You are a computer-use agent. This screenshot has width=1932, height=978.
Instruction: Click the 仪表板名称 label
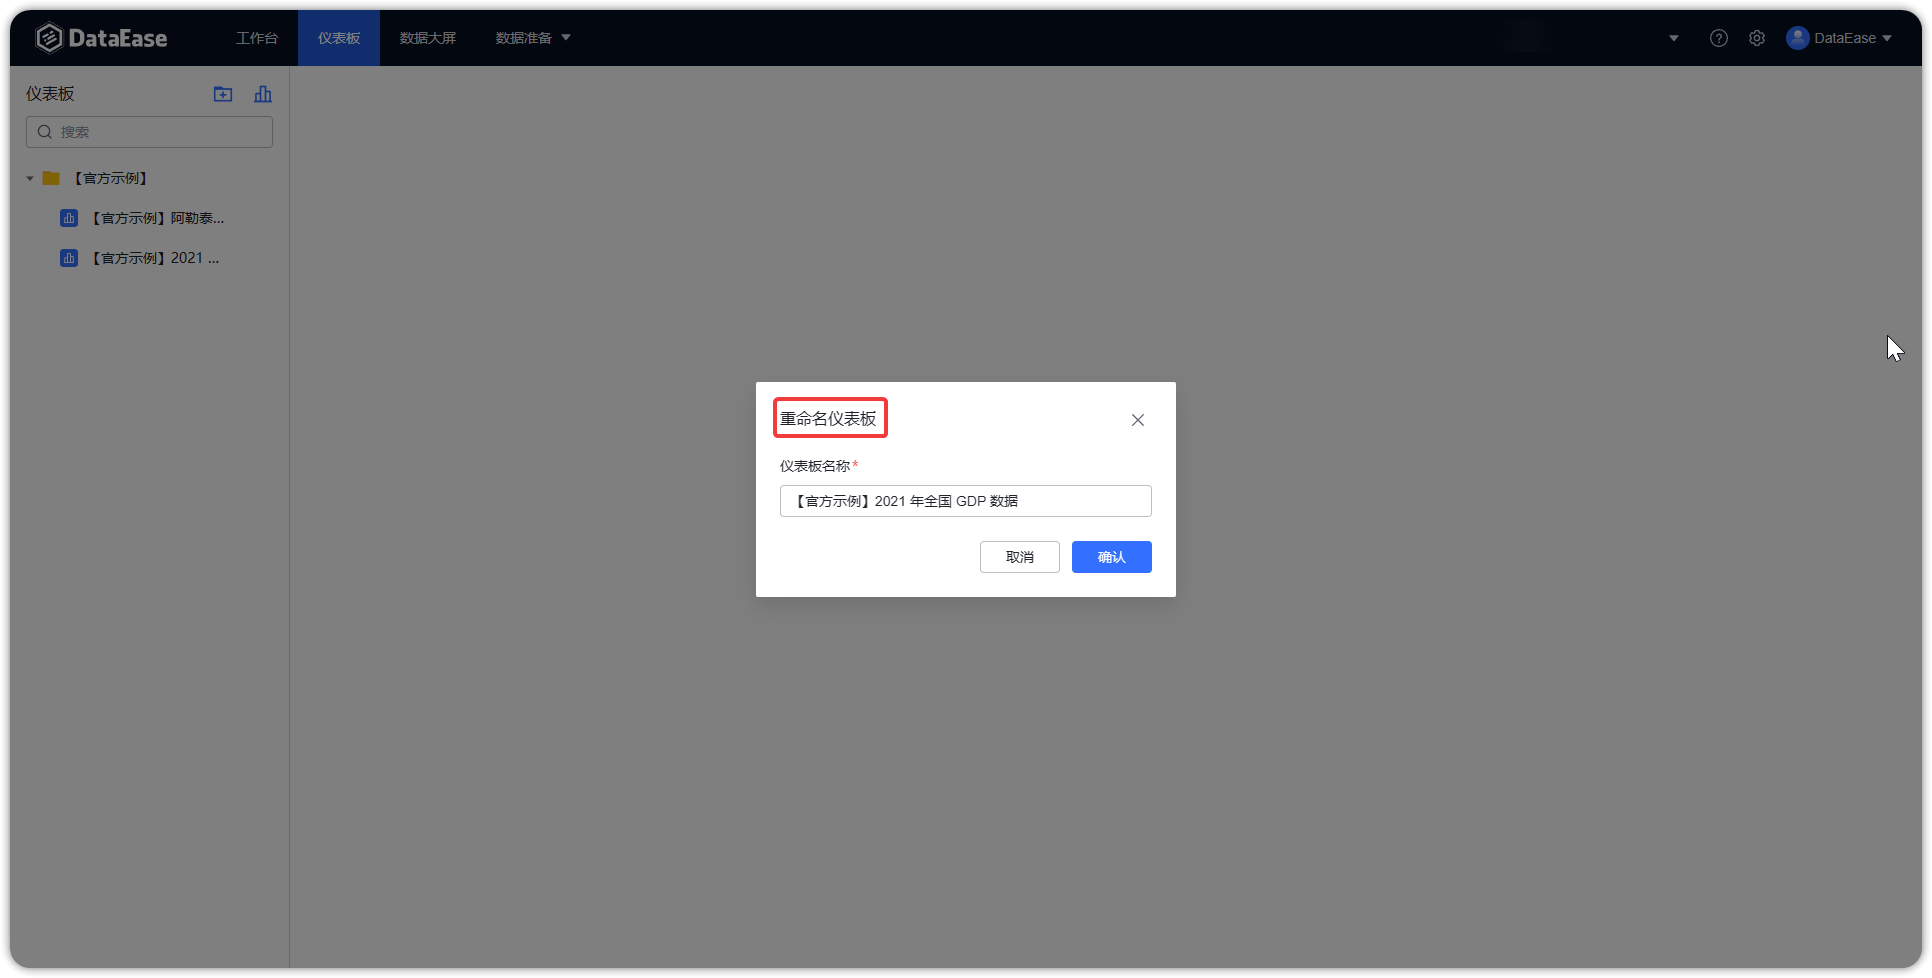(815, 466)
